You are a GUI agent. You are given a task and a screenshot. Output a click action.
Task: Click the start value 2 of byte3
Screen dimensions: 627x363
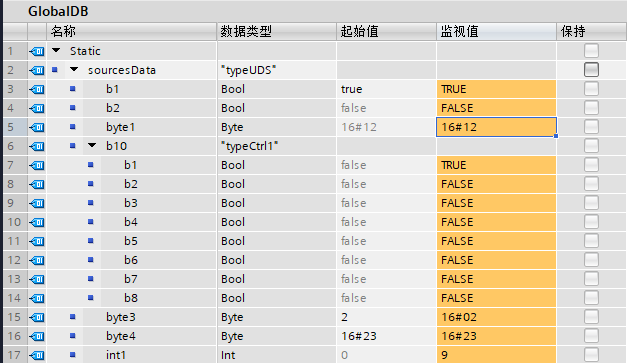click(x=386, y=317)
